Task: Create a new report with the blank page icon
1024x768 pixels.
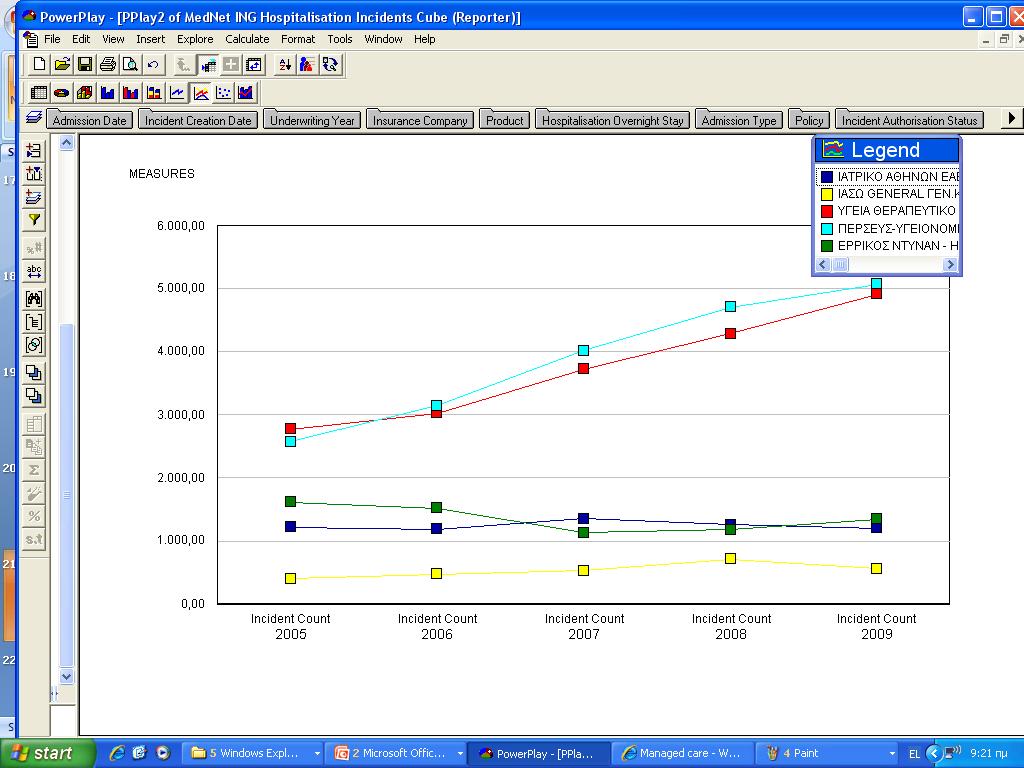Action: 40,64
